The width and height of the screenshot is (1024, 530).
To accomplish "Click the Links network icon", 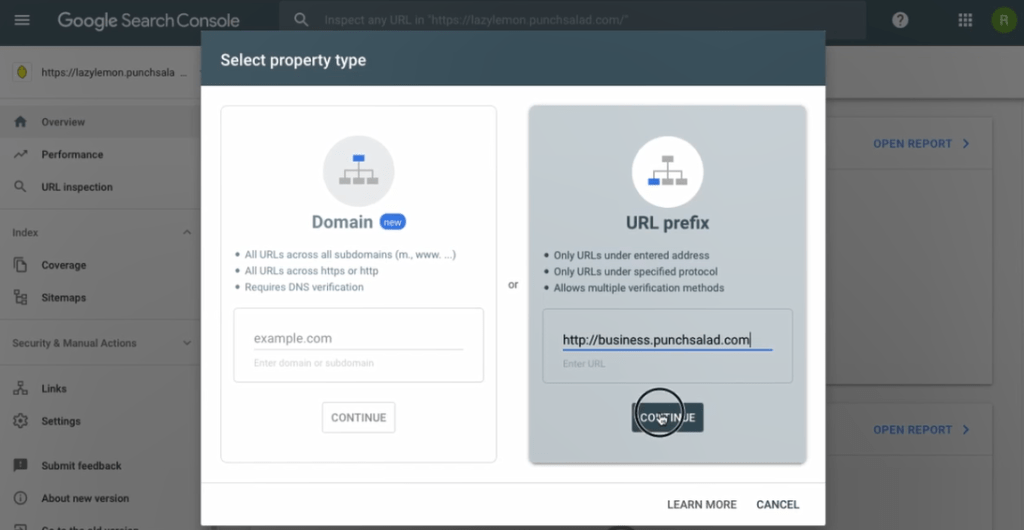I will click(20, 388).
